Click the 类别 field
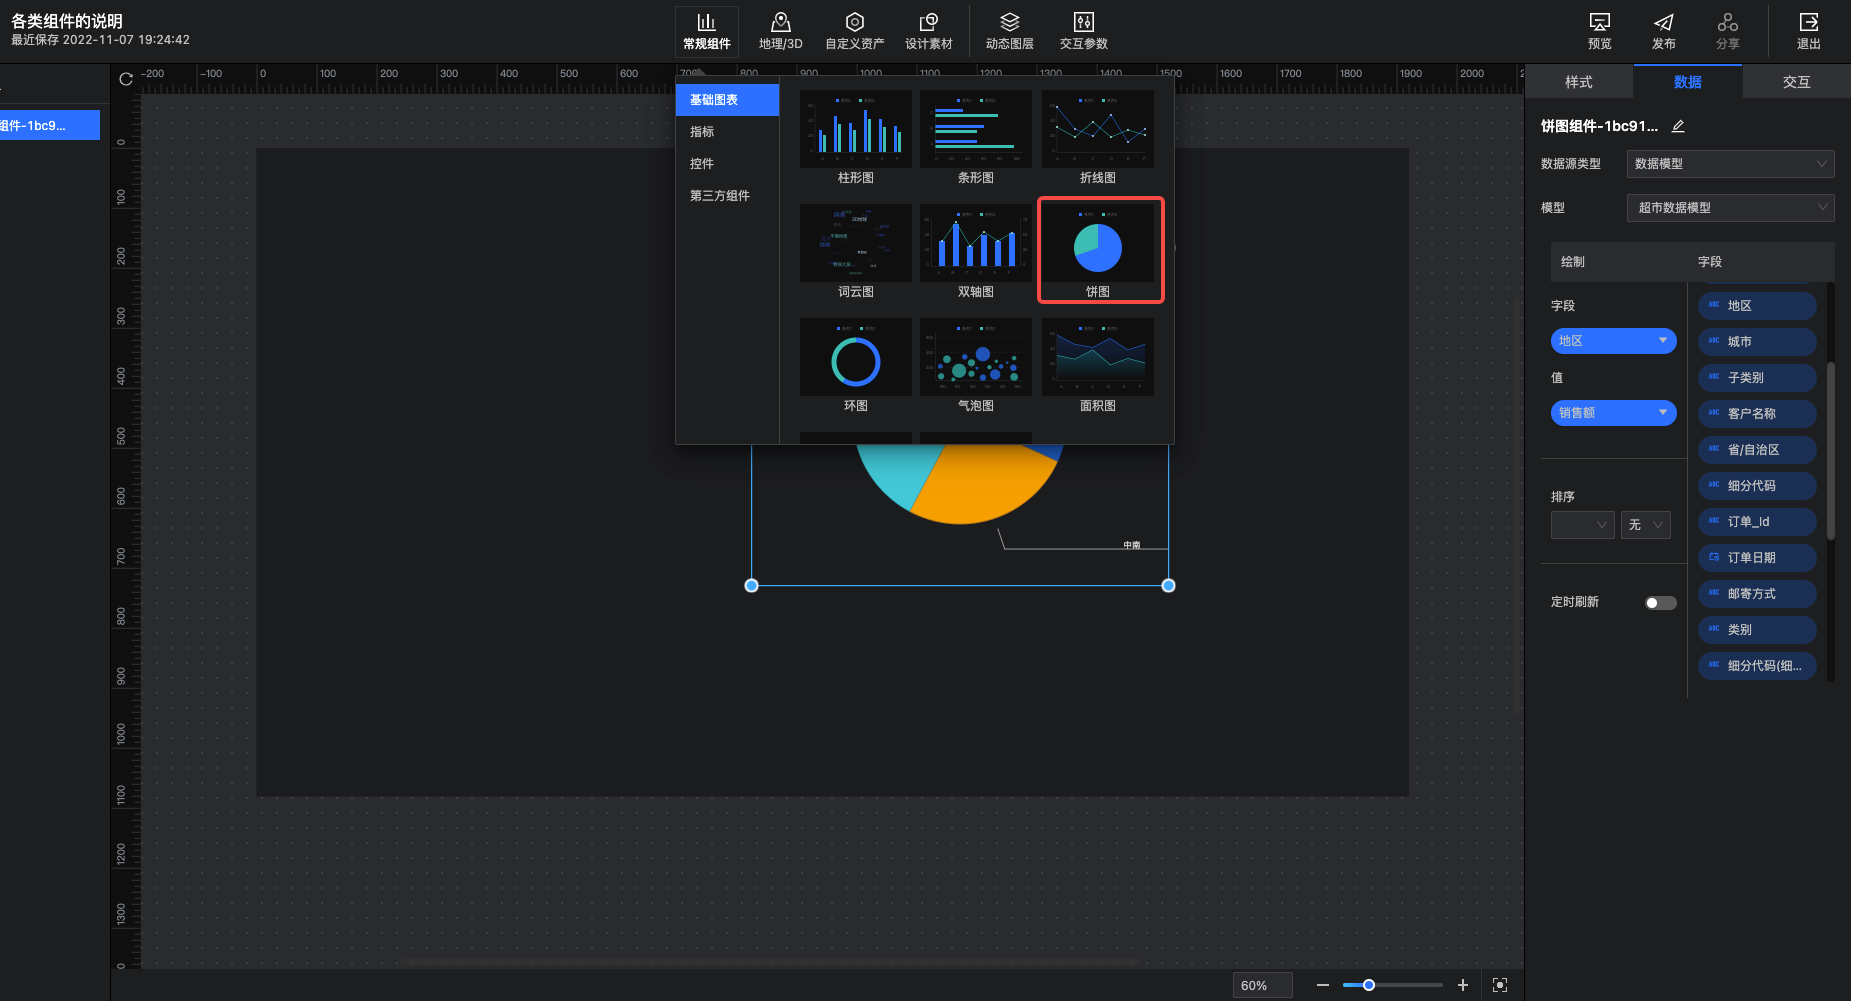 point(1757,630)
